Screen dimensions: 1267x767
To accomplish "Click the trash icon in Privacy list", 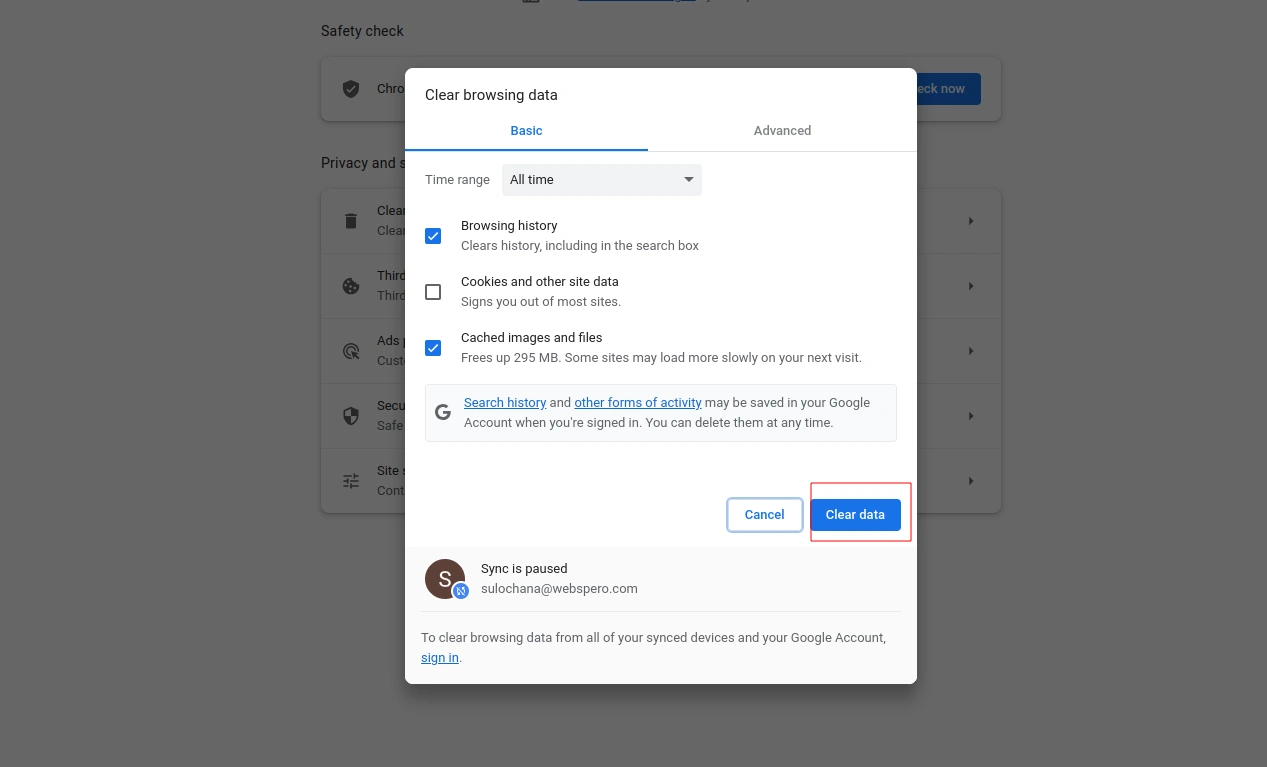I will (351, 221).
